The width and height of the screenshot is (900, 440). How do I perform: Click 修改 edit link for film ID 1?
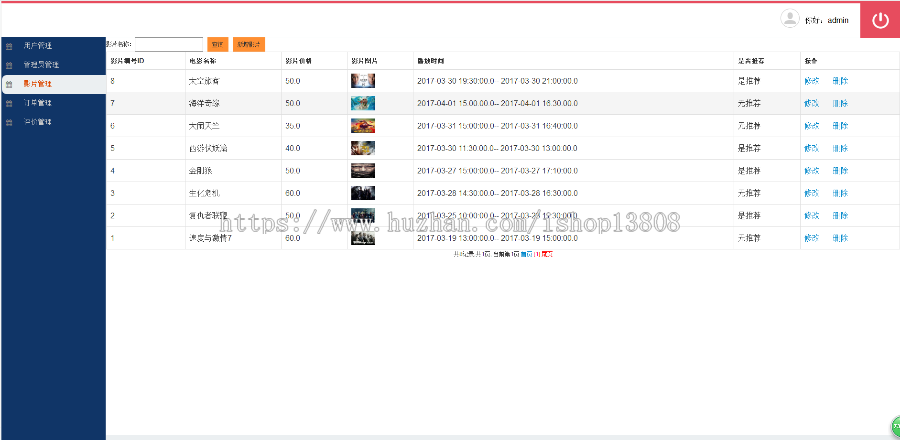click(x=812, y=237)
